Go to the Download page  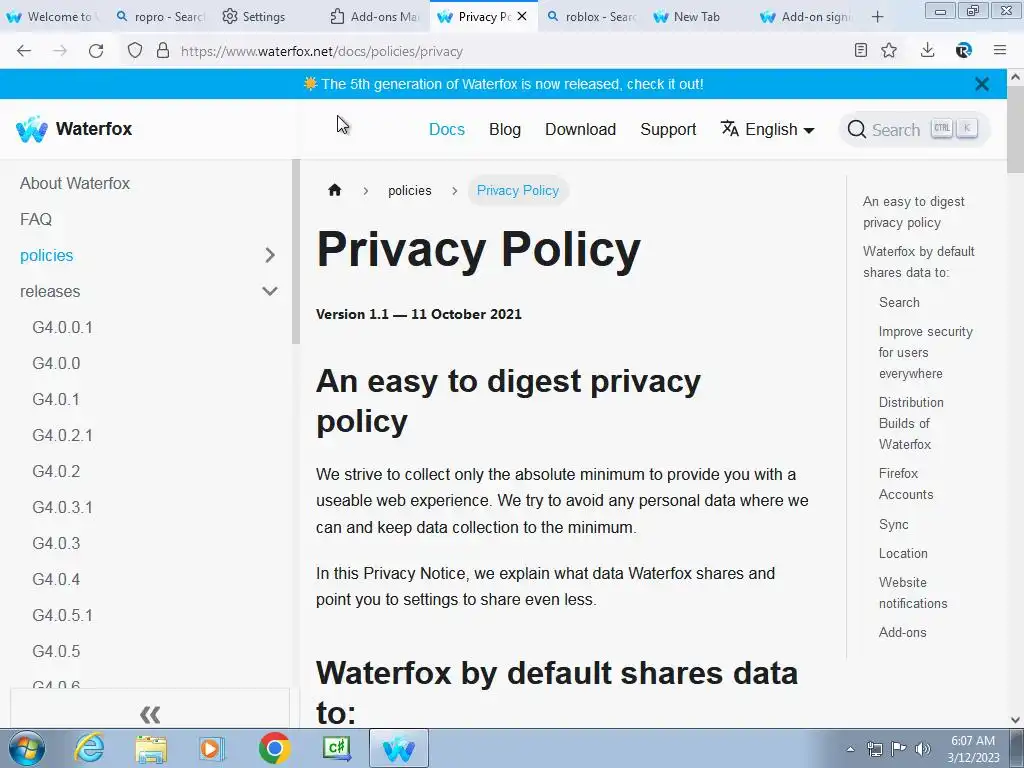coord(581,129)
